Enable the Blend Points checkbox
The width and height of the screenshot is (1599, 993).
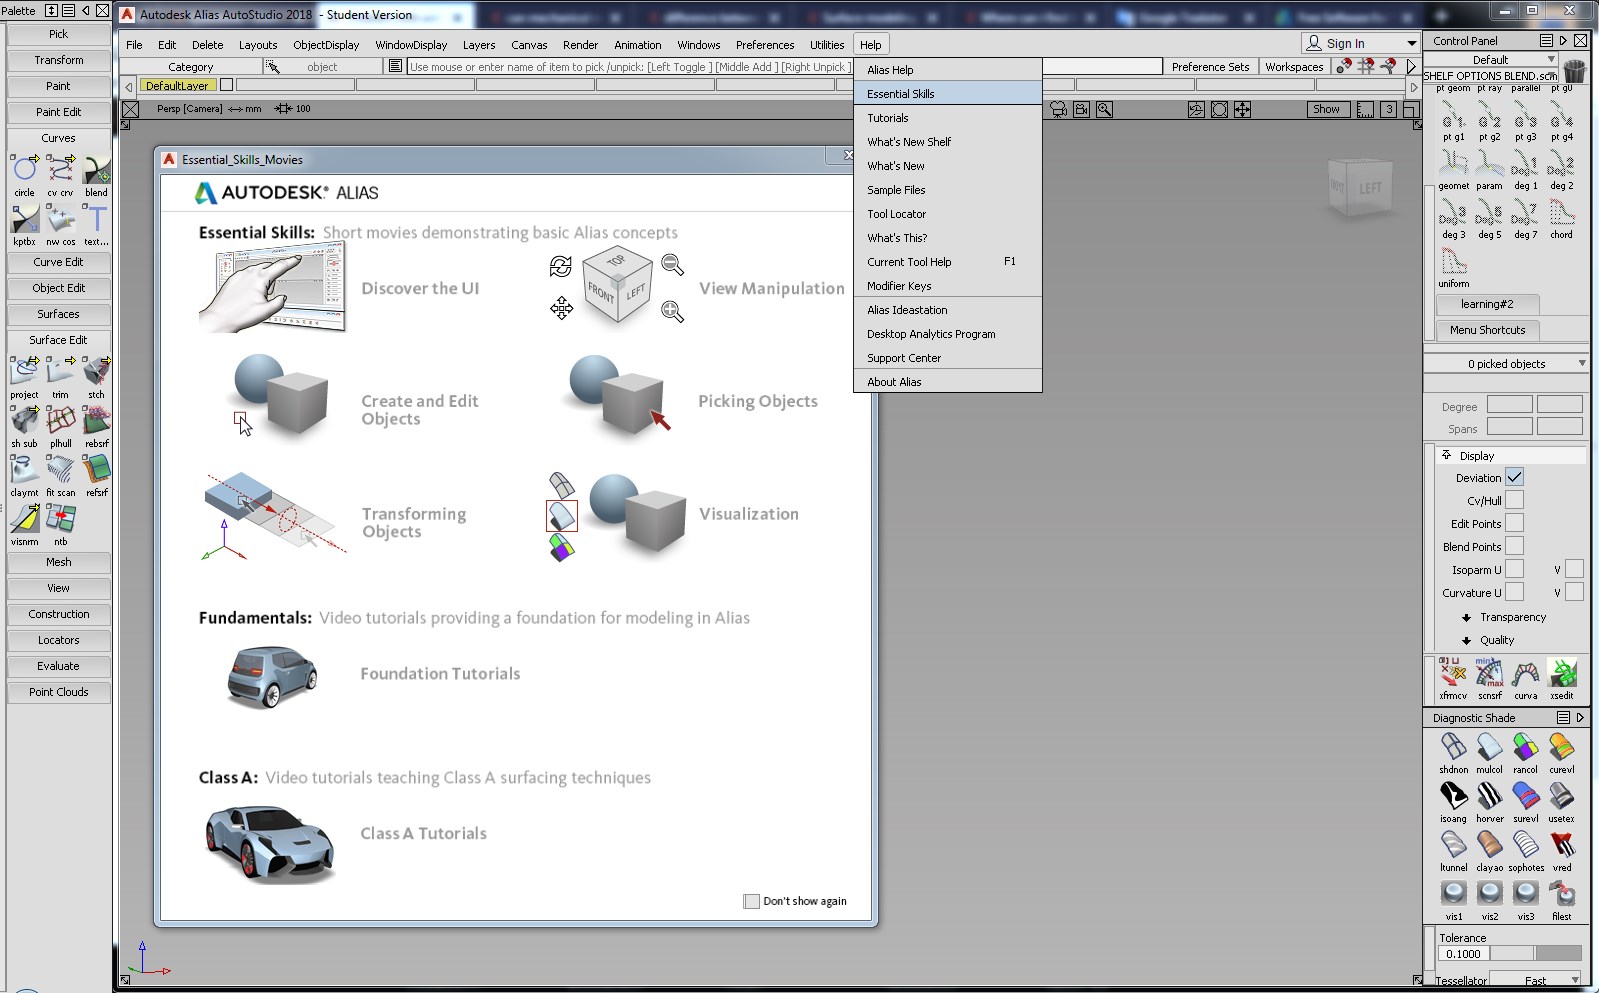[x=1514, y=546]
